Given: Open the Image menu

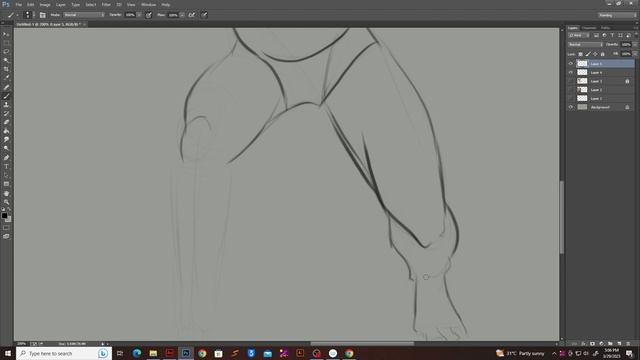Looking at the screenshot, I should click(x=45, y=4).
